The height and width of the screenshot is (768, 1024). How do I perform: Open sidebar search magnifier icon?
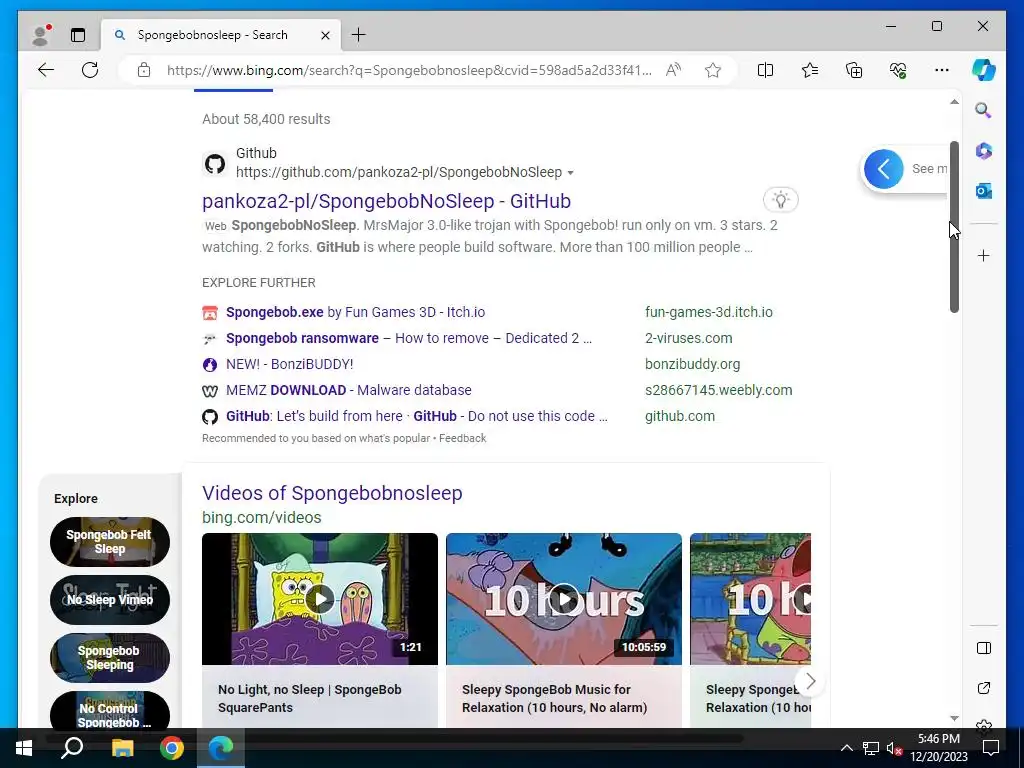pos(984,110)
